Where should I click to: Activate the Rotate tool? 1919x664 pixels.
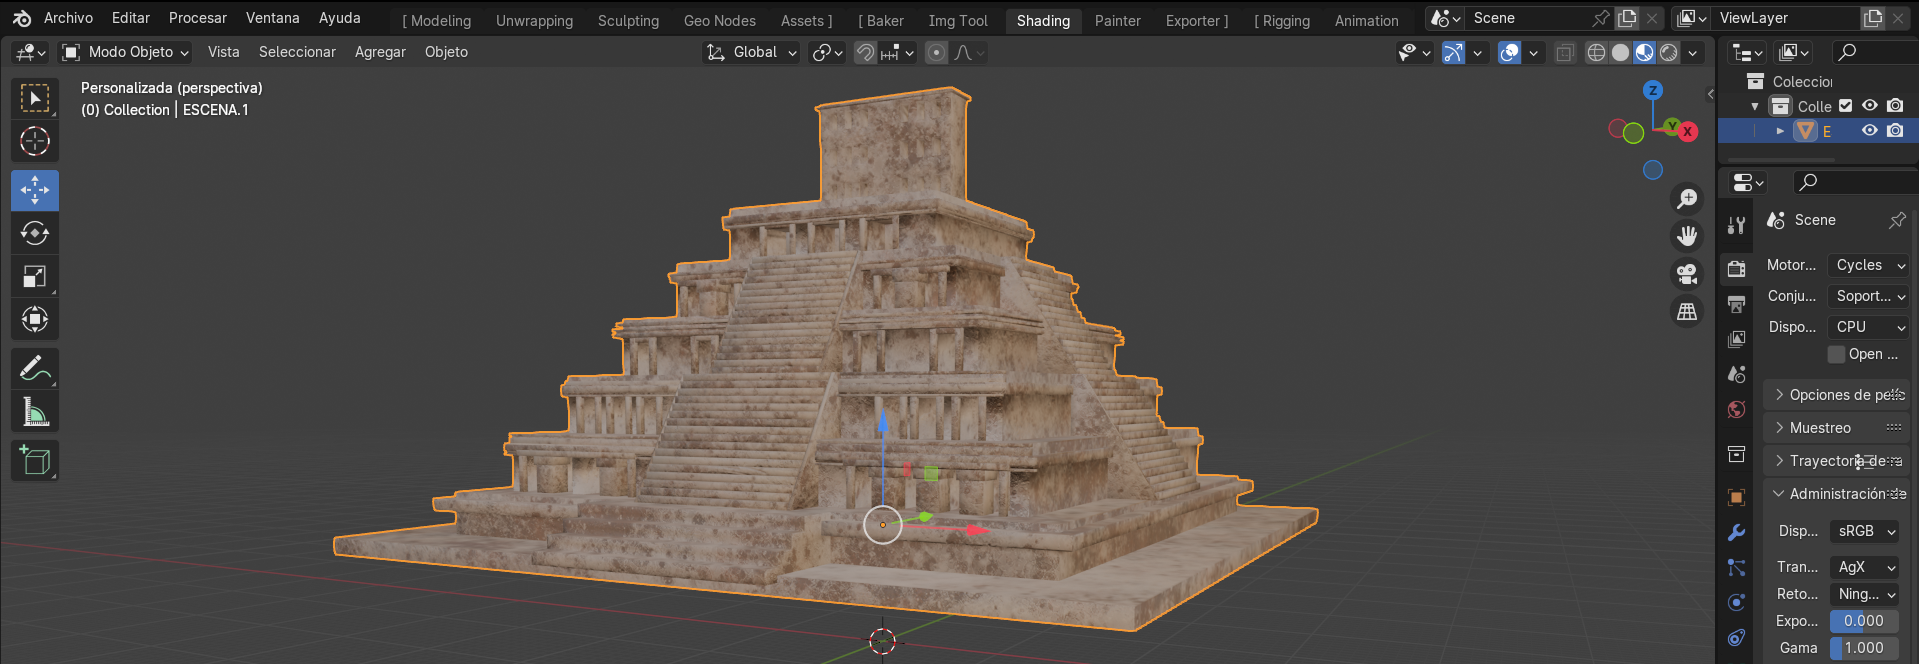[35, 234]
